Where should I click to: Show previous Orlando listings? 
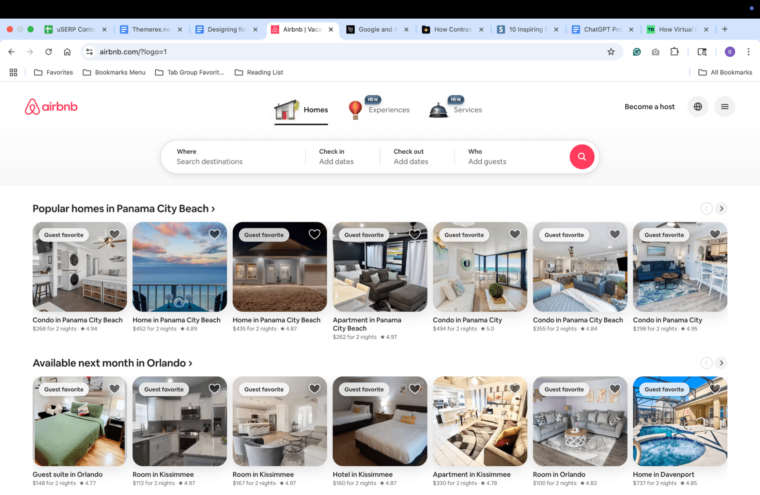[706, 363]
